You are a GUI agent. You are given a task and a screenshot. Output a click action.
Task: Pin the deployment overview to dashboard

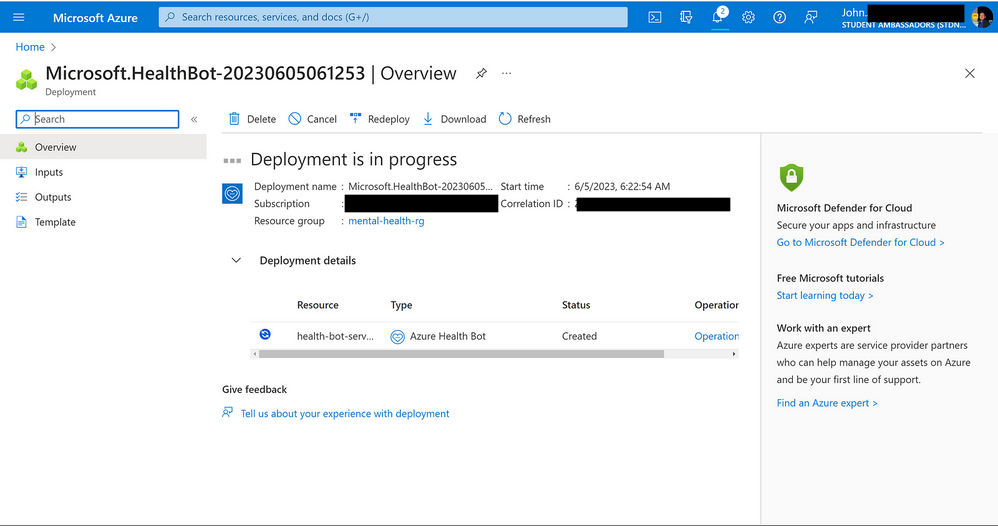pos(481,73)
